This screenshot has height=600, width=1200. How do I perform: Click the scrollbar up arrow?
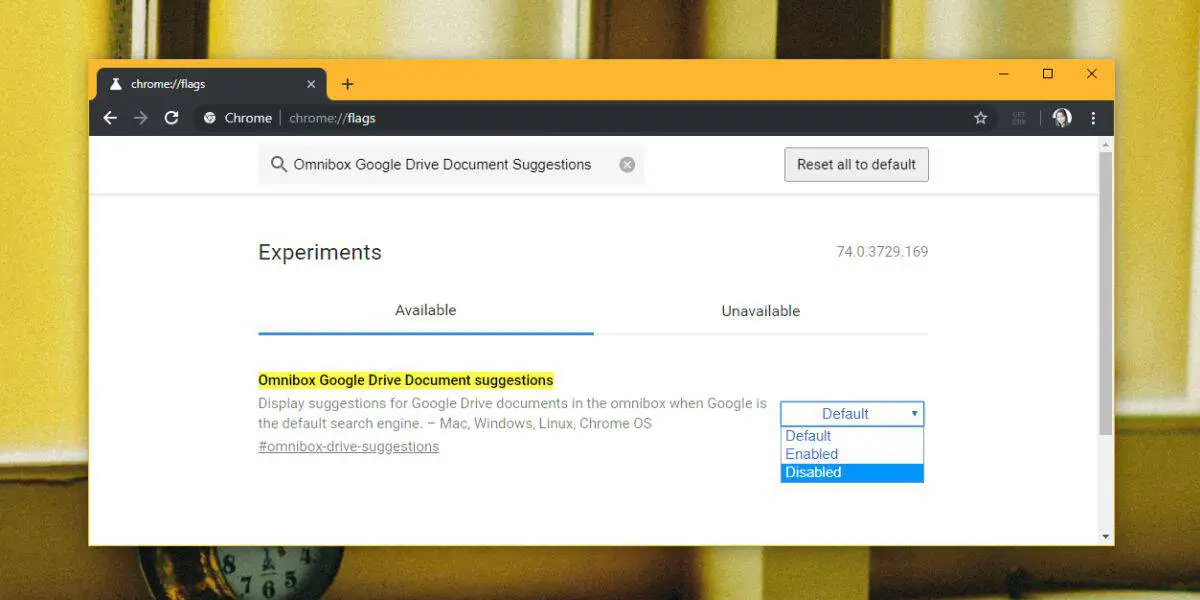1105,144
